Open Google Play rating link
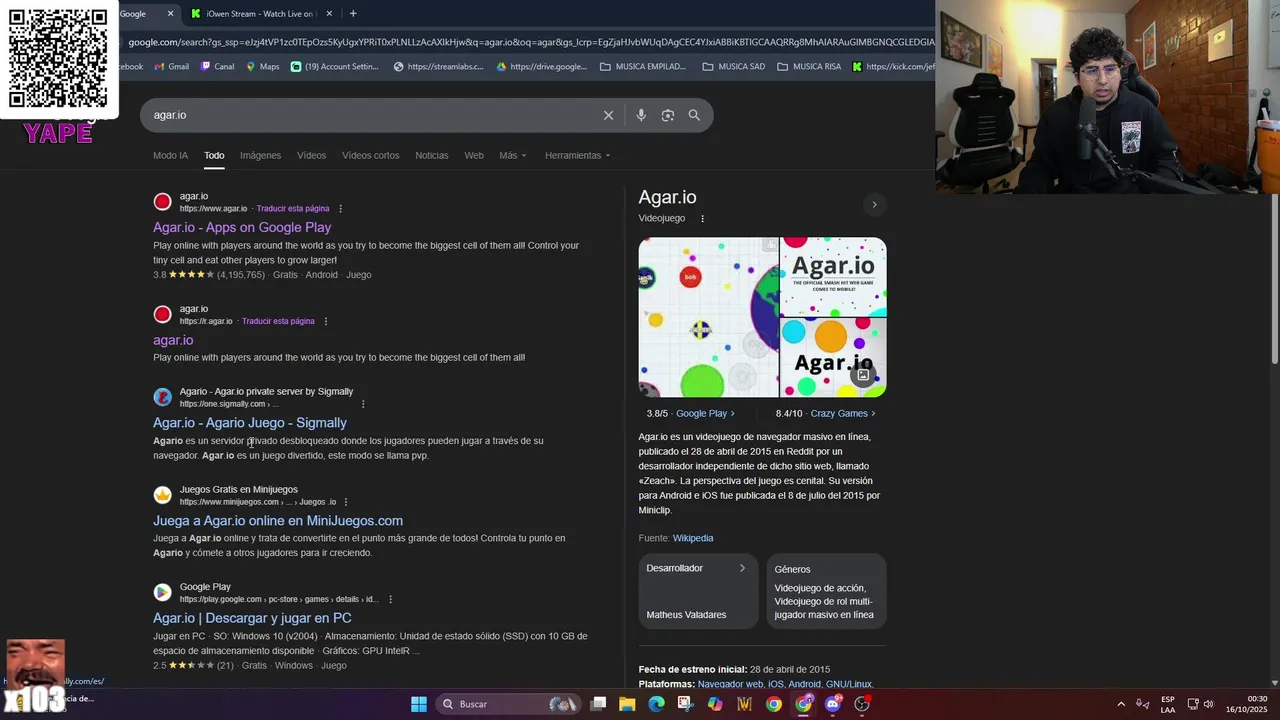Screen dimensions: 1280x720 coord(705,414)
